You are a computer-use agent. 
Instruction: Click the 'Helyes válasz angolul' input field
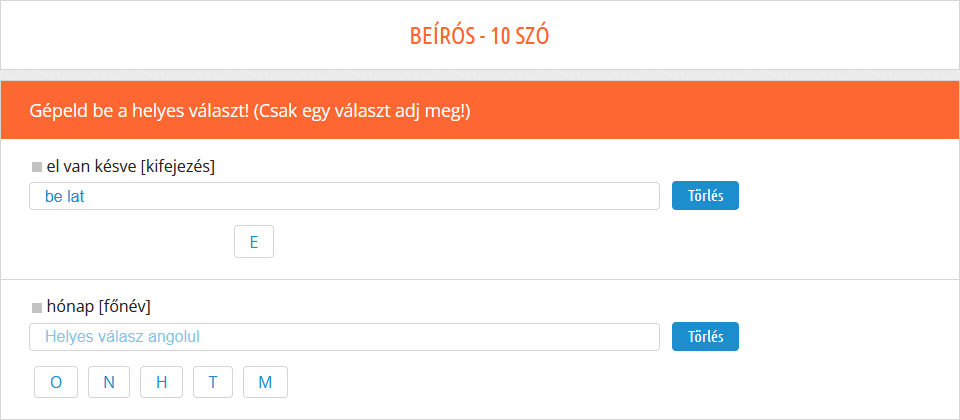coord(344,337)
